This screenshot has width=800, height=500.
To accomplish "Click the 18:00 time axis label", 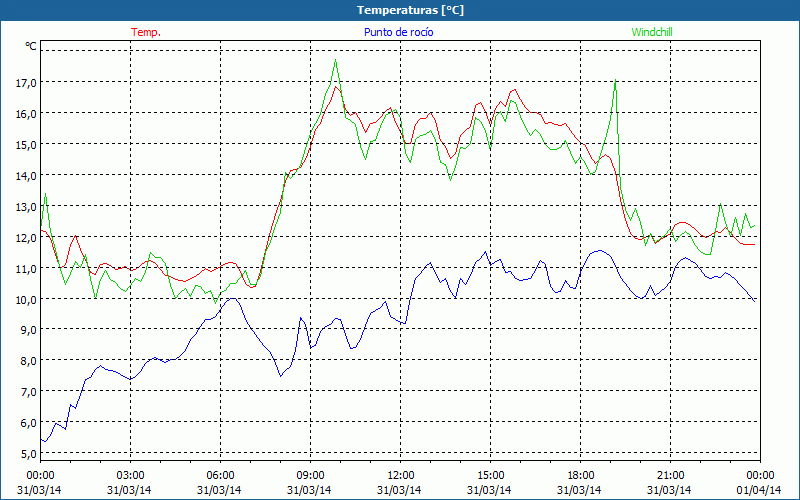I will tap(580, 476).
